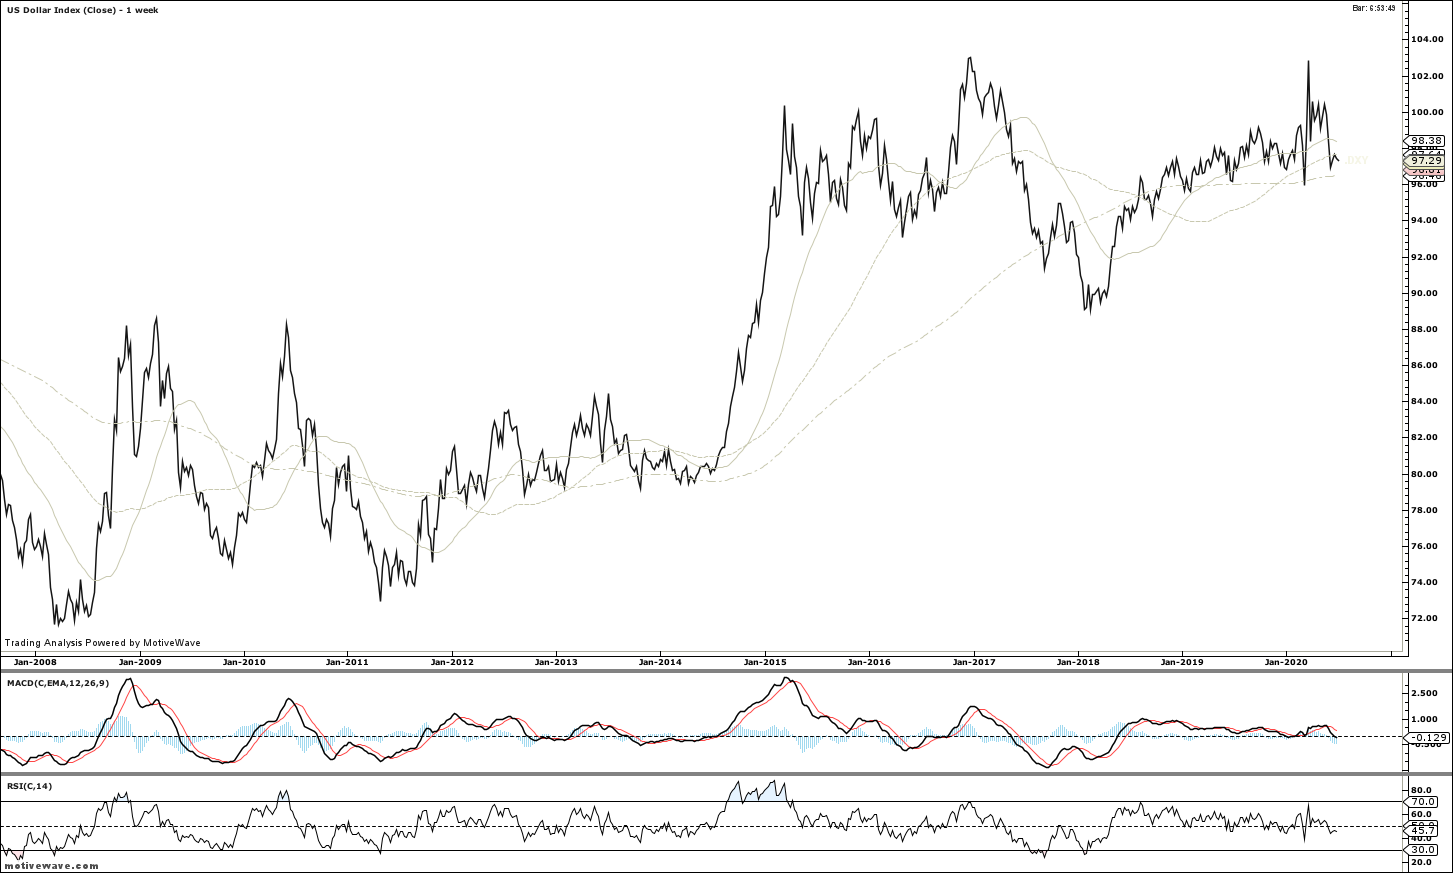Click the Jan-2008 date on time axis
Image resolution: width=1453 pixels, height=873 pixels.
click(x=35, y=662)
